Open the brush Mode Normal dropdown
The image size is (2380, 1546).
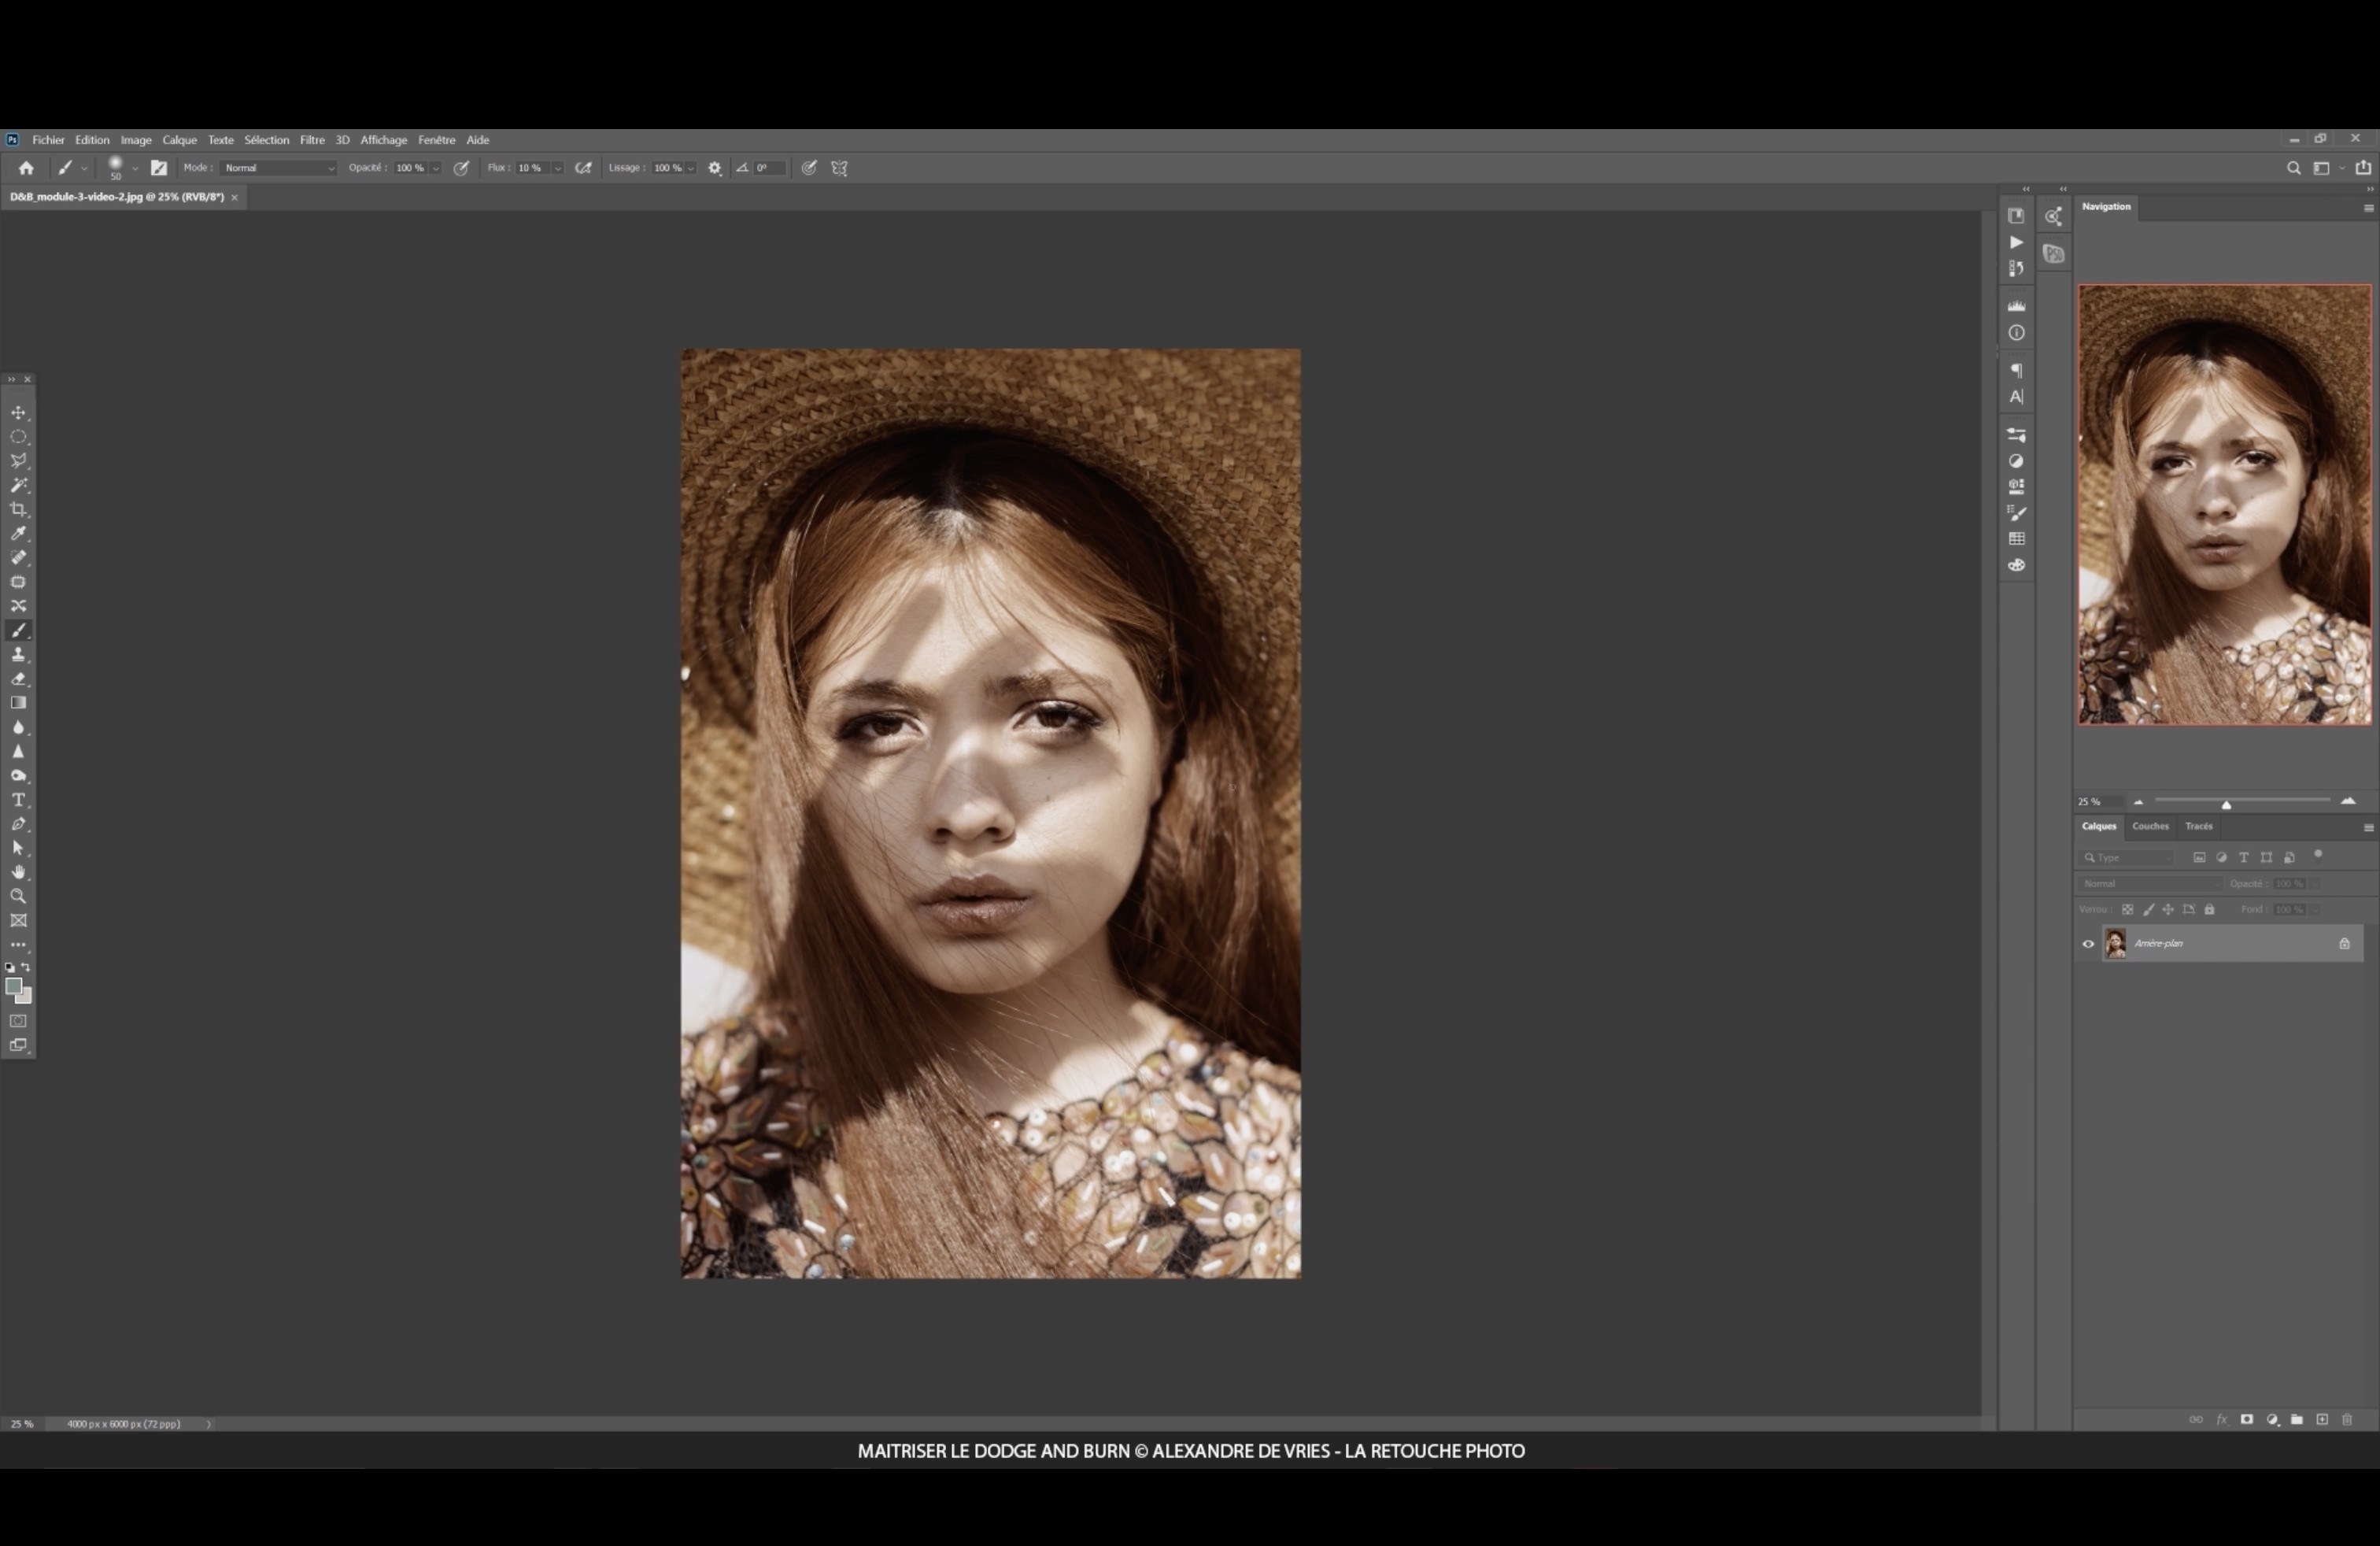click(x=278, y=168)
